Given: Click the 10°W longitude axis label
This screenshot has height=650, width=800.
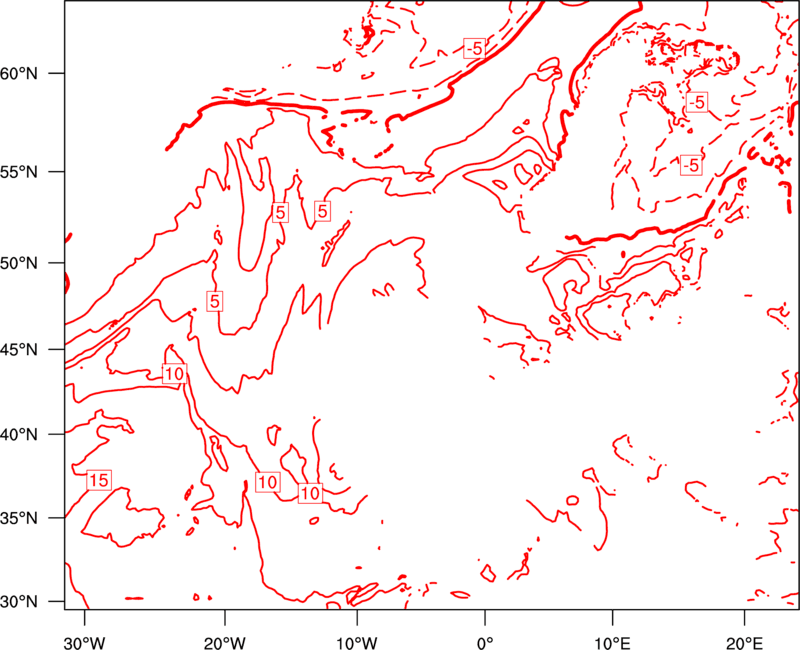Looking at the screenshot, I should 357,643.
